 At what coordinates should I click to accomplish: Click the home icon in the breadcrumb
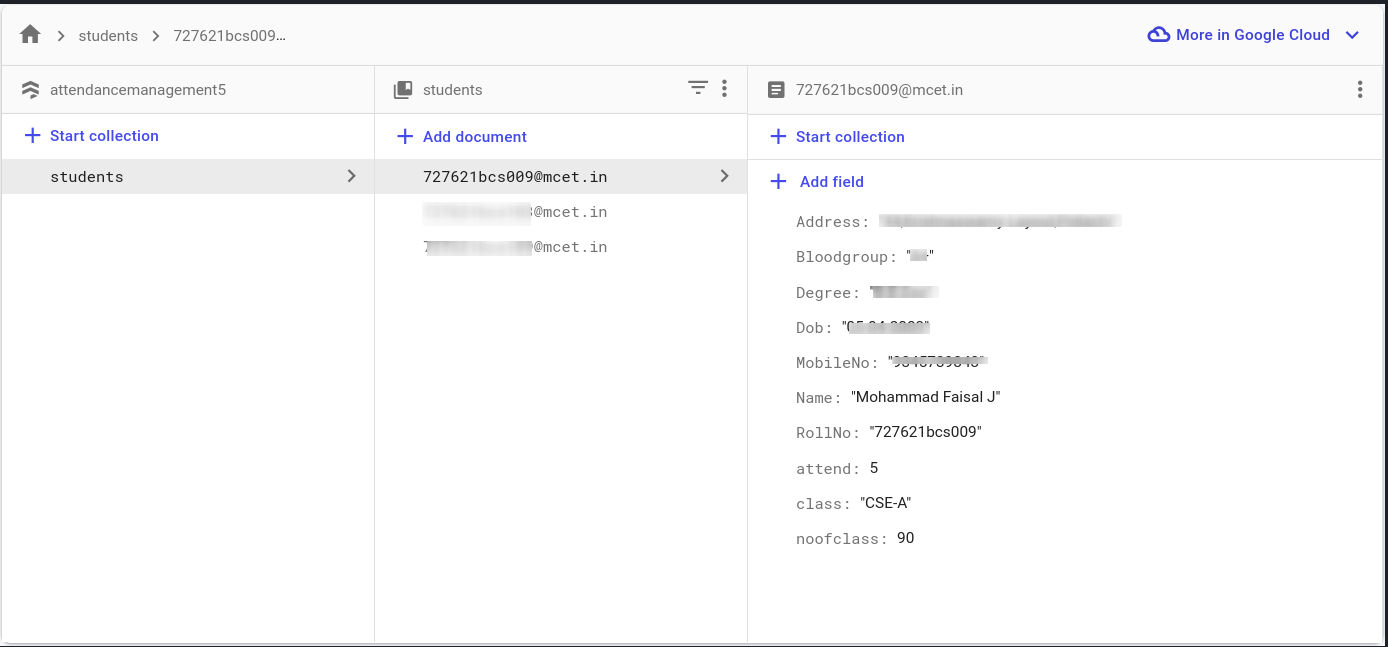tap(29, 35)
